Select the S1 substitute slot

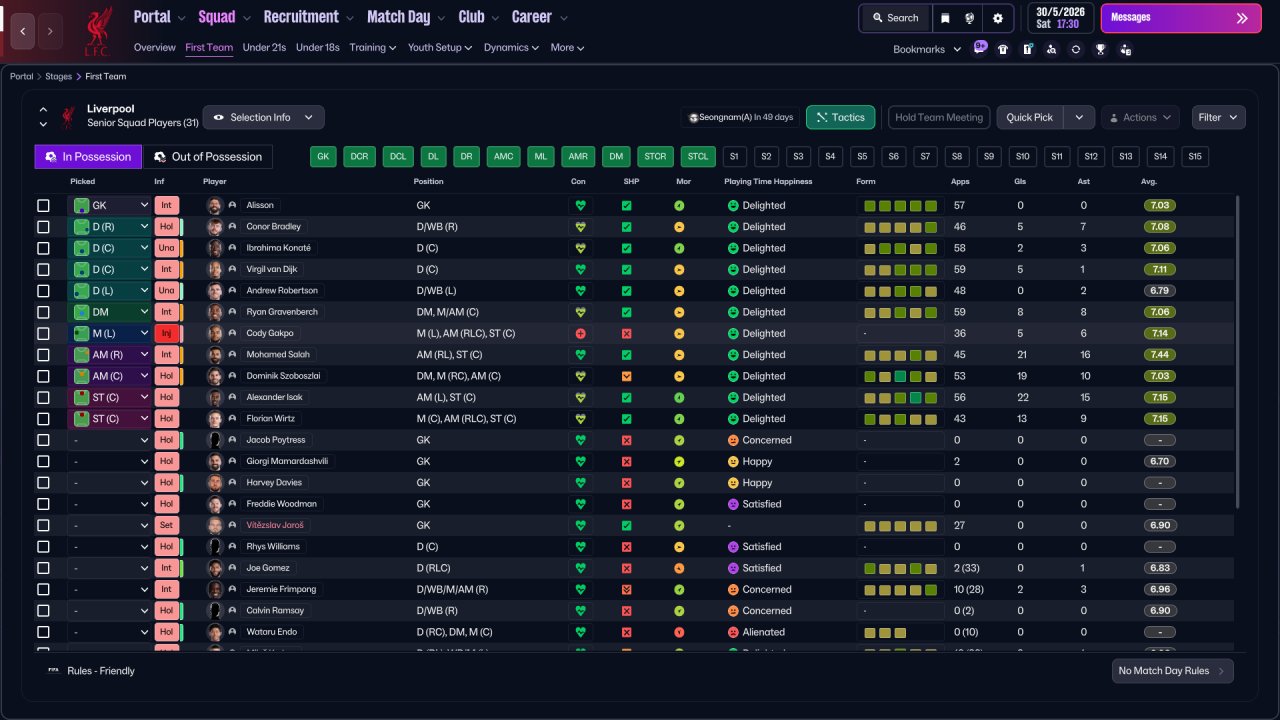734,157
